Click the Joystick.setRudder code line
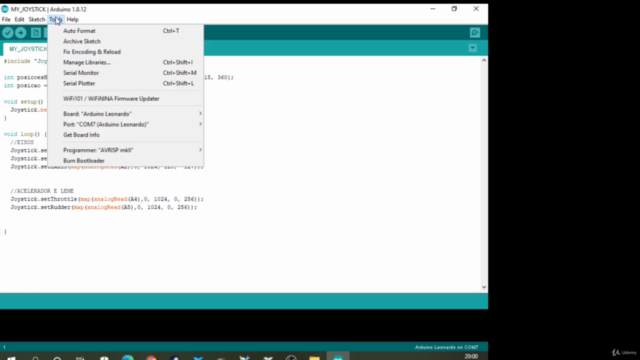Image resolution: width=640 pixels, height=360 pixels. point(104,207)
